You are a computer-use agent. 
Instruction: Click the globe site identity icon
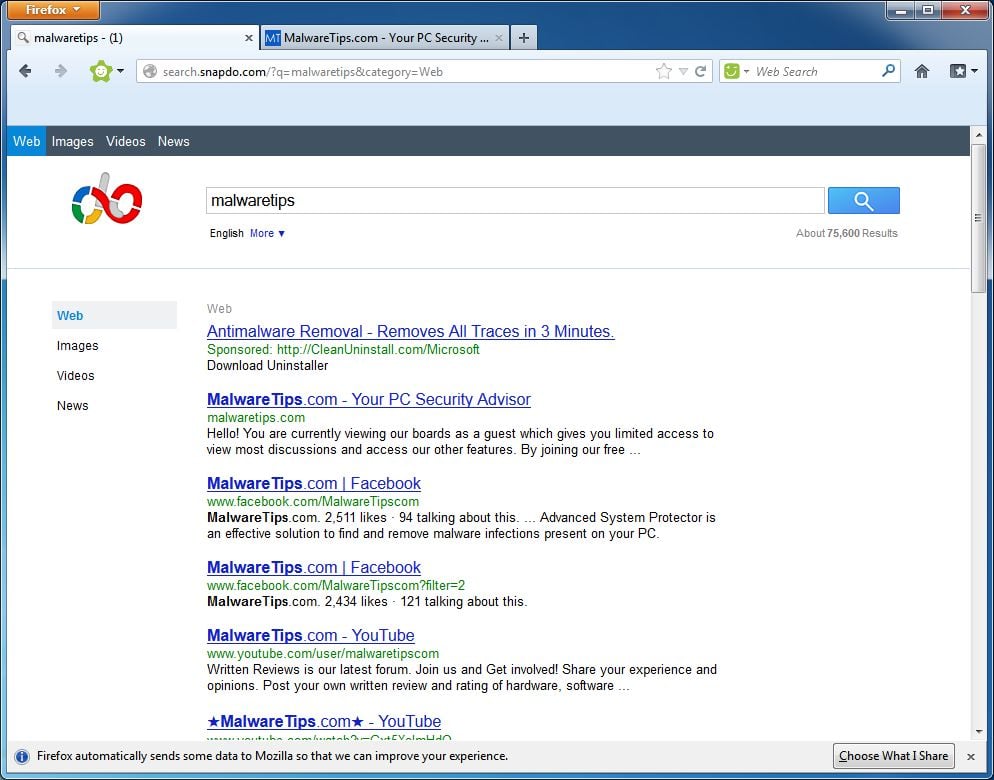pyautogui.click(x=150, y=72)
